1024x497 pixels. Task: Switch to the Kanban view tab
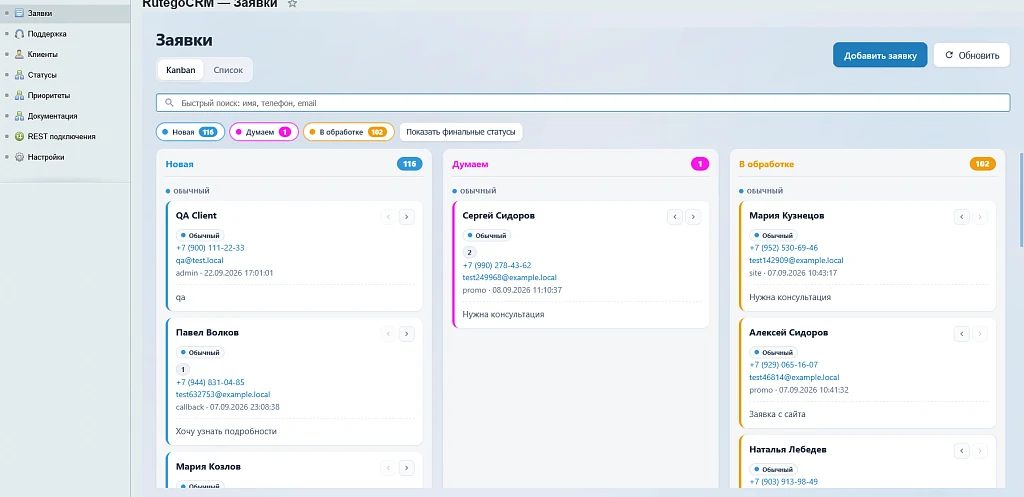(181, 70)
